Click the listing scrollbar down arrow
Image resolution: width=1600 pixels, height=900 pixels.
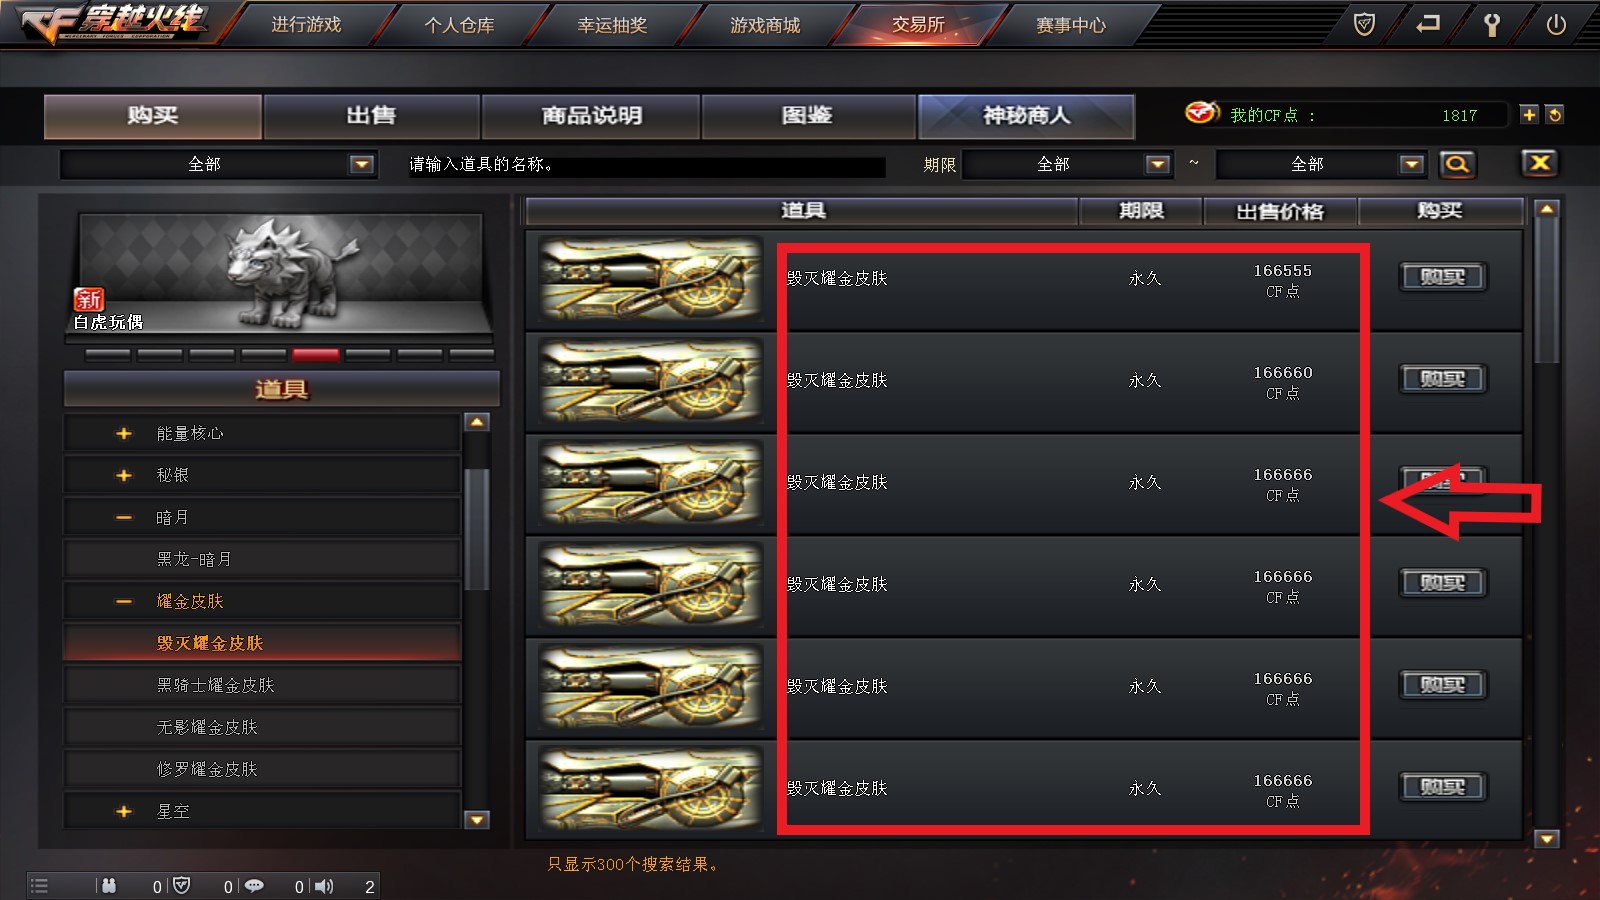pos(1547,839)
